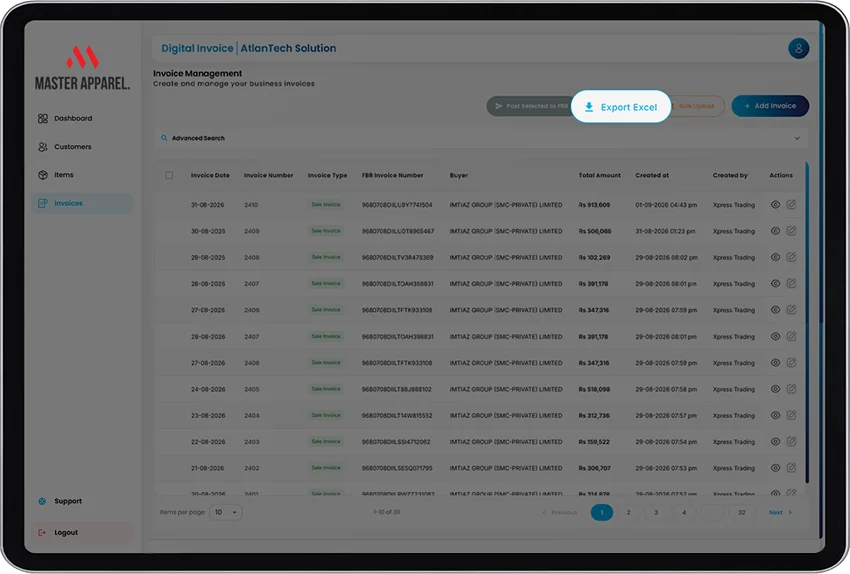The image size is (850, 574).
Task: View invoice 2402 using the eye icon
Action: pyautogui.click(x=775, y=468)
